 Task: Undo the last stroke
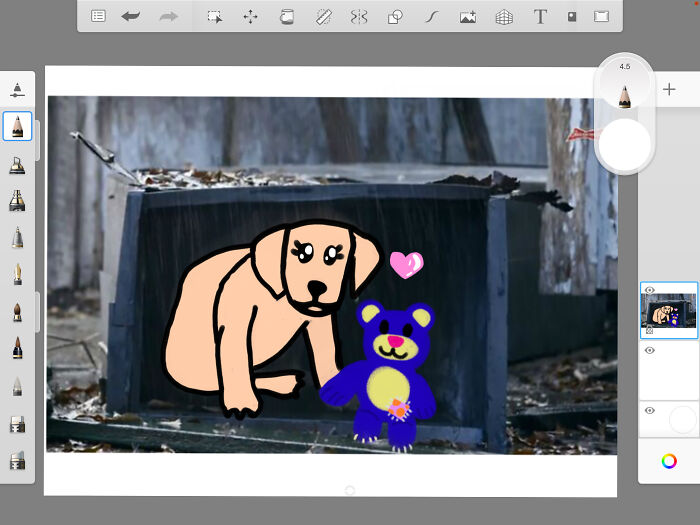(x=131, y=16)
